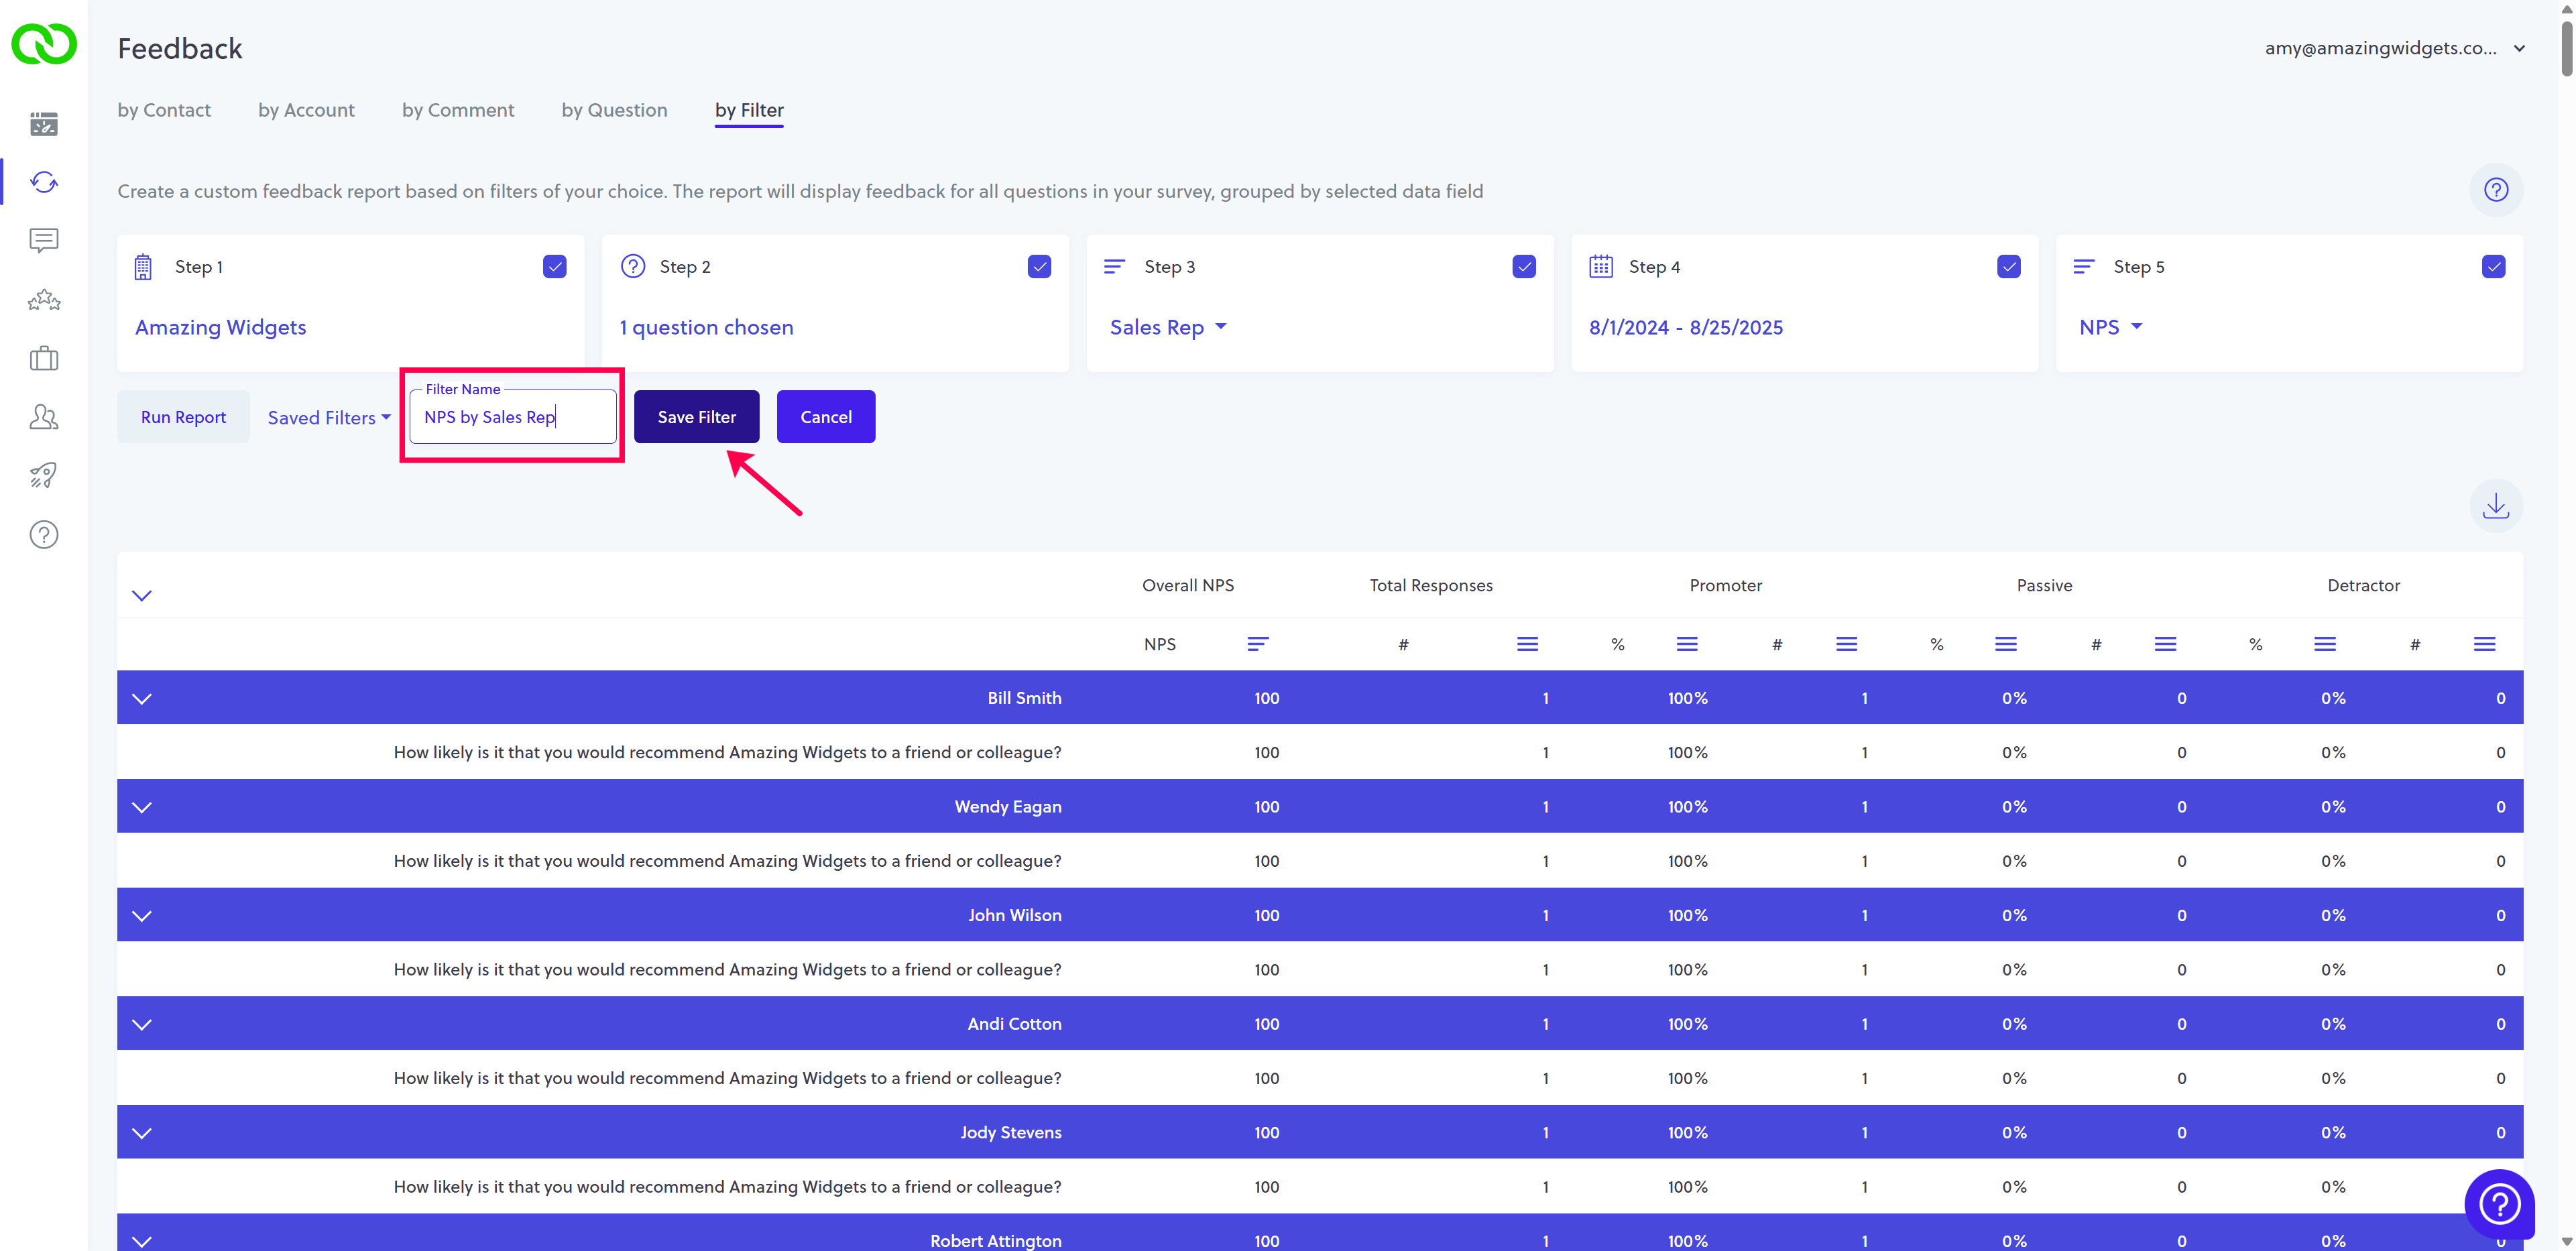The height and width of the screenshot is (1251, 2576).
Task: Click the Detractor column header
Action: 2363,585
